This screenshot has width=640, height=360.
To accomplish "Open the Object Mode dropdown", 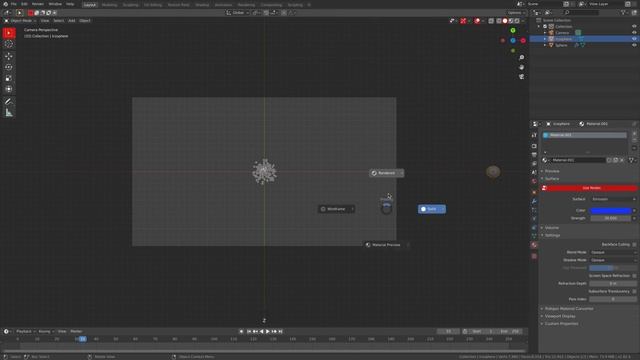I will (x=20, y=20).
